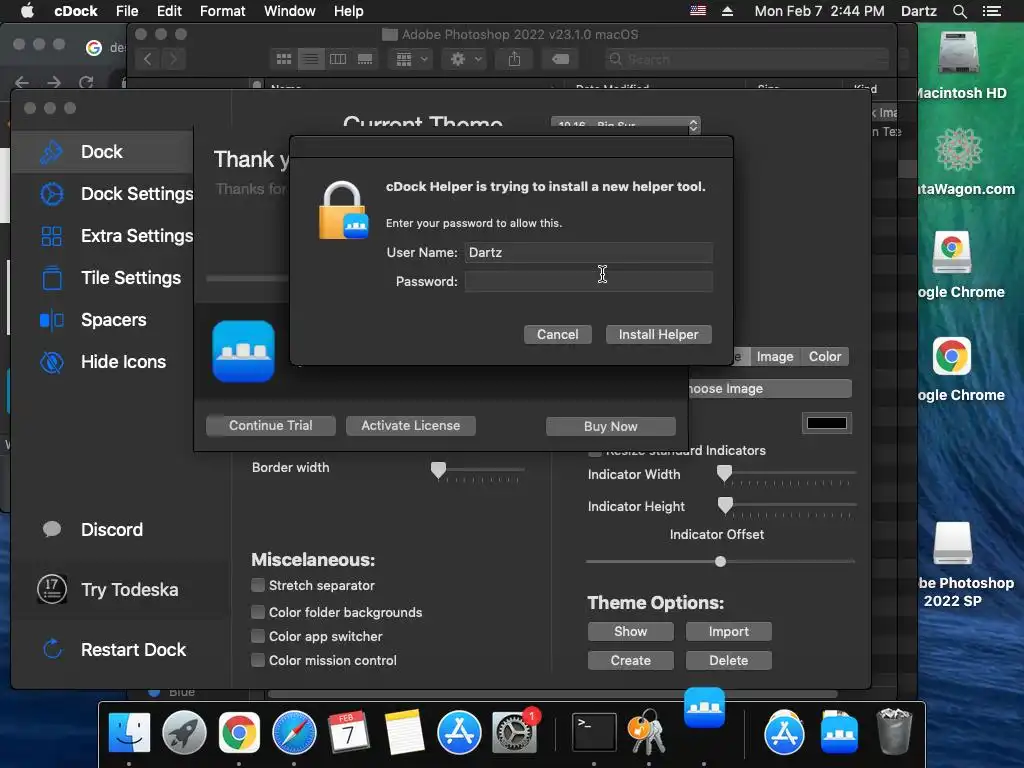The image size is (1024, 768).
Task: Open App Store icon beside Notes
Action: pyautogui.click(x=459, y=732)
